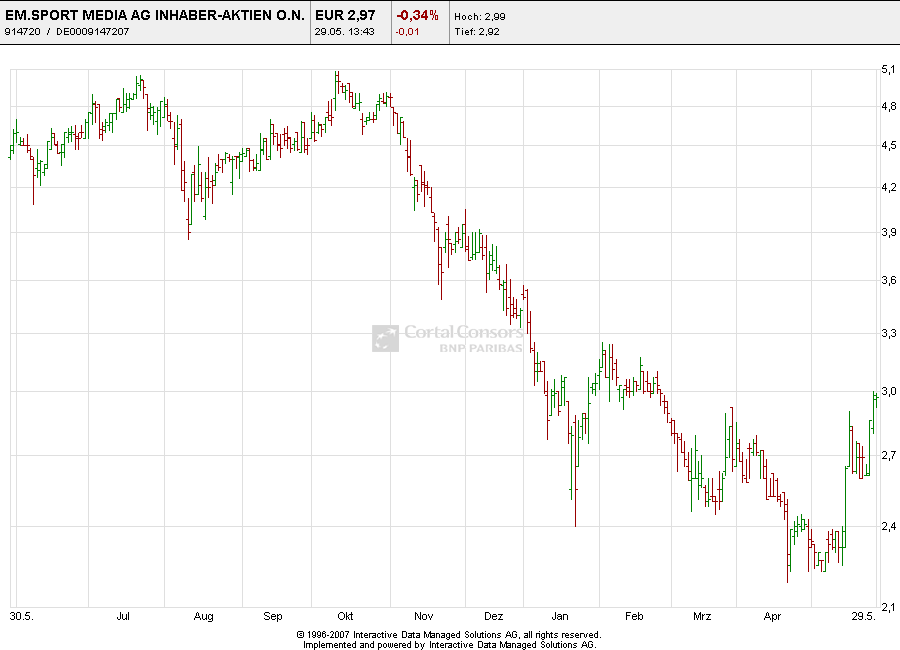Click the 3,3 price axis label
This screenshot has width=900, height=650.
coord(888,333)
